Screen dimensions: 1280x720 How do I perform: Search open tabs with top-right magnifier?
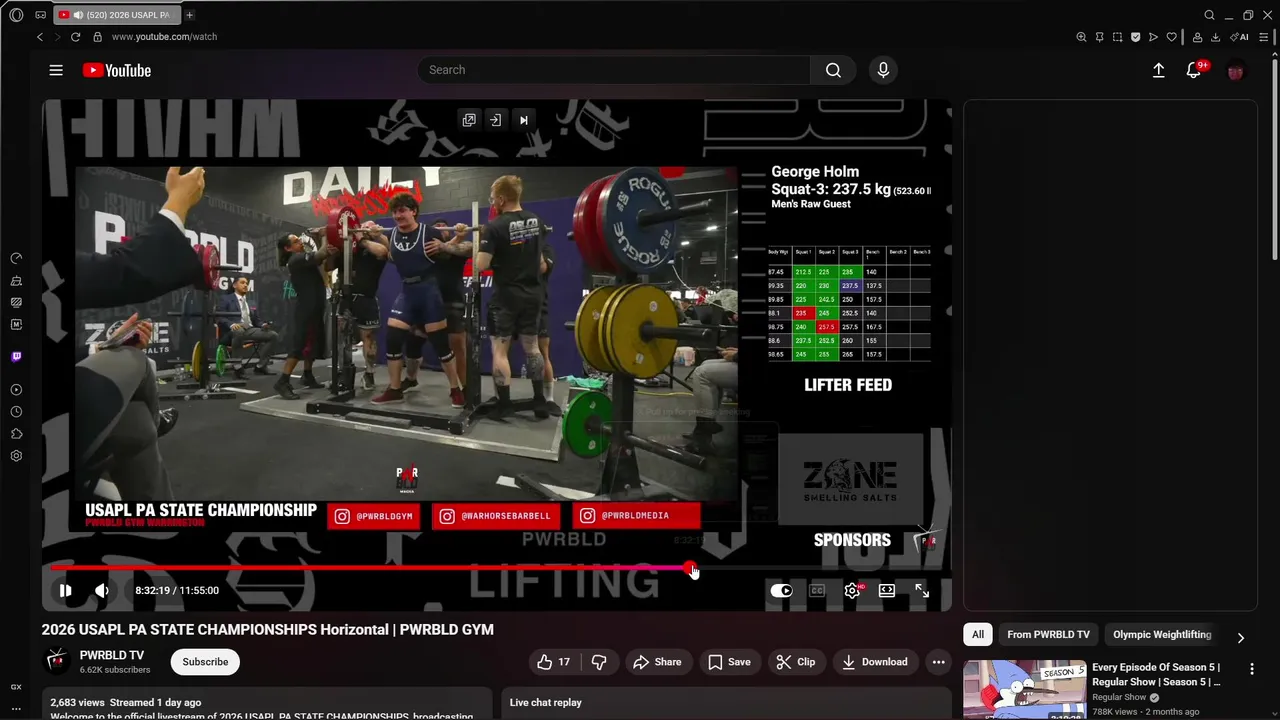[x=1209, y=15]
